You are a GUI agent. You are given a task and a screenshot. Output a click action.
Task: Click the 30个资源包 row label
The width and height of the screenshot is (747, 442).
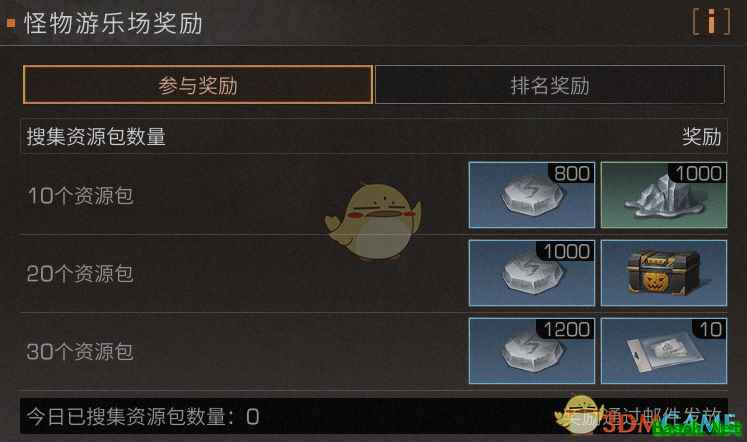[80, 352]
